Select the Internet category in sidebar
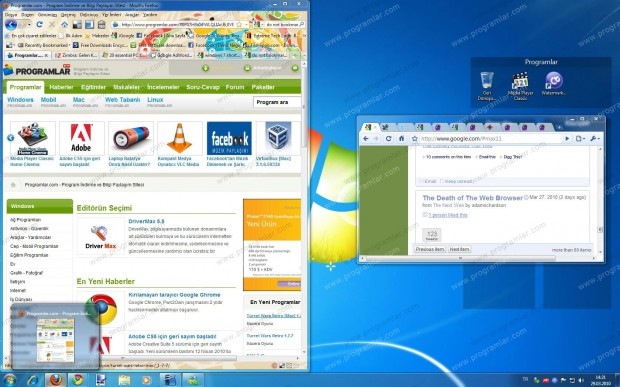Viewport: 620px width, 387px height. click(x=18, y=291)
